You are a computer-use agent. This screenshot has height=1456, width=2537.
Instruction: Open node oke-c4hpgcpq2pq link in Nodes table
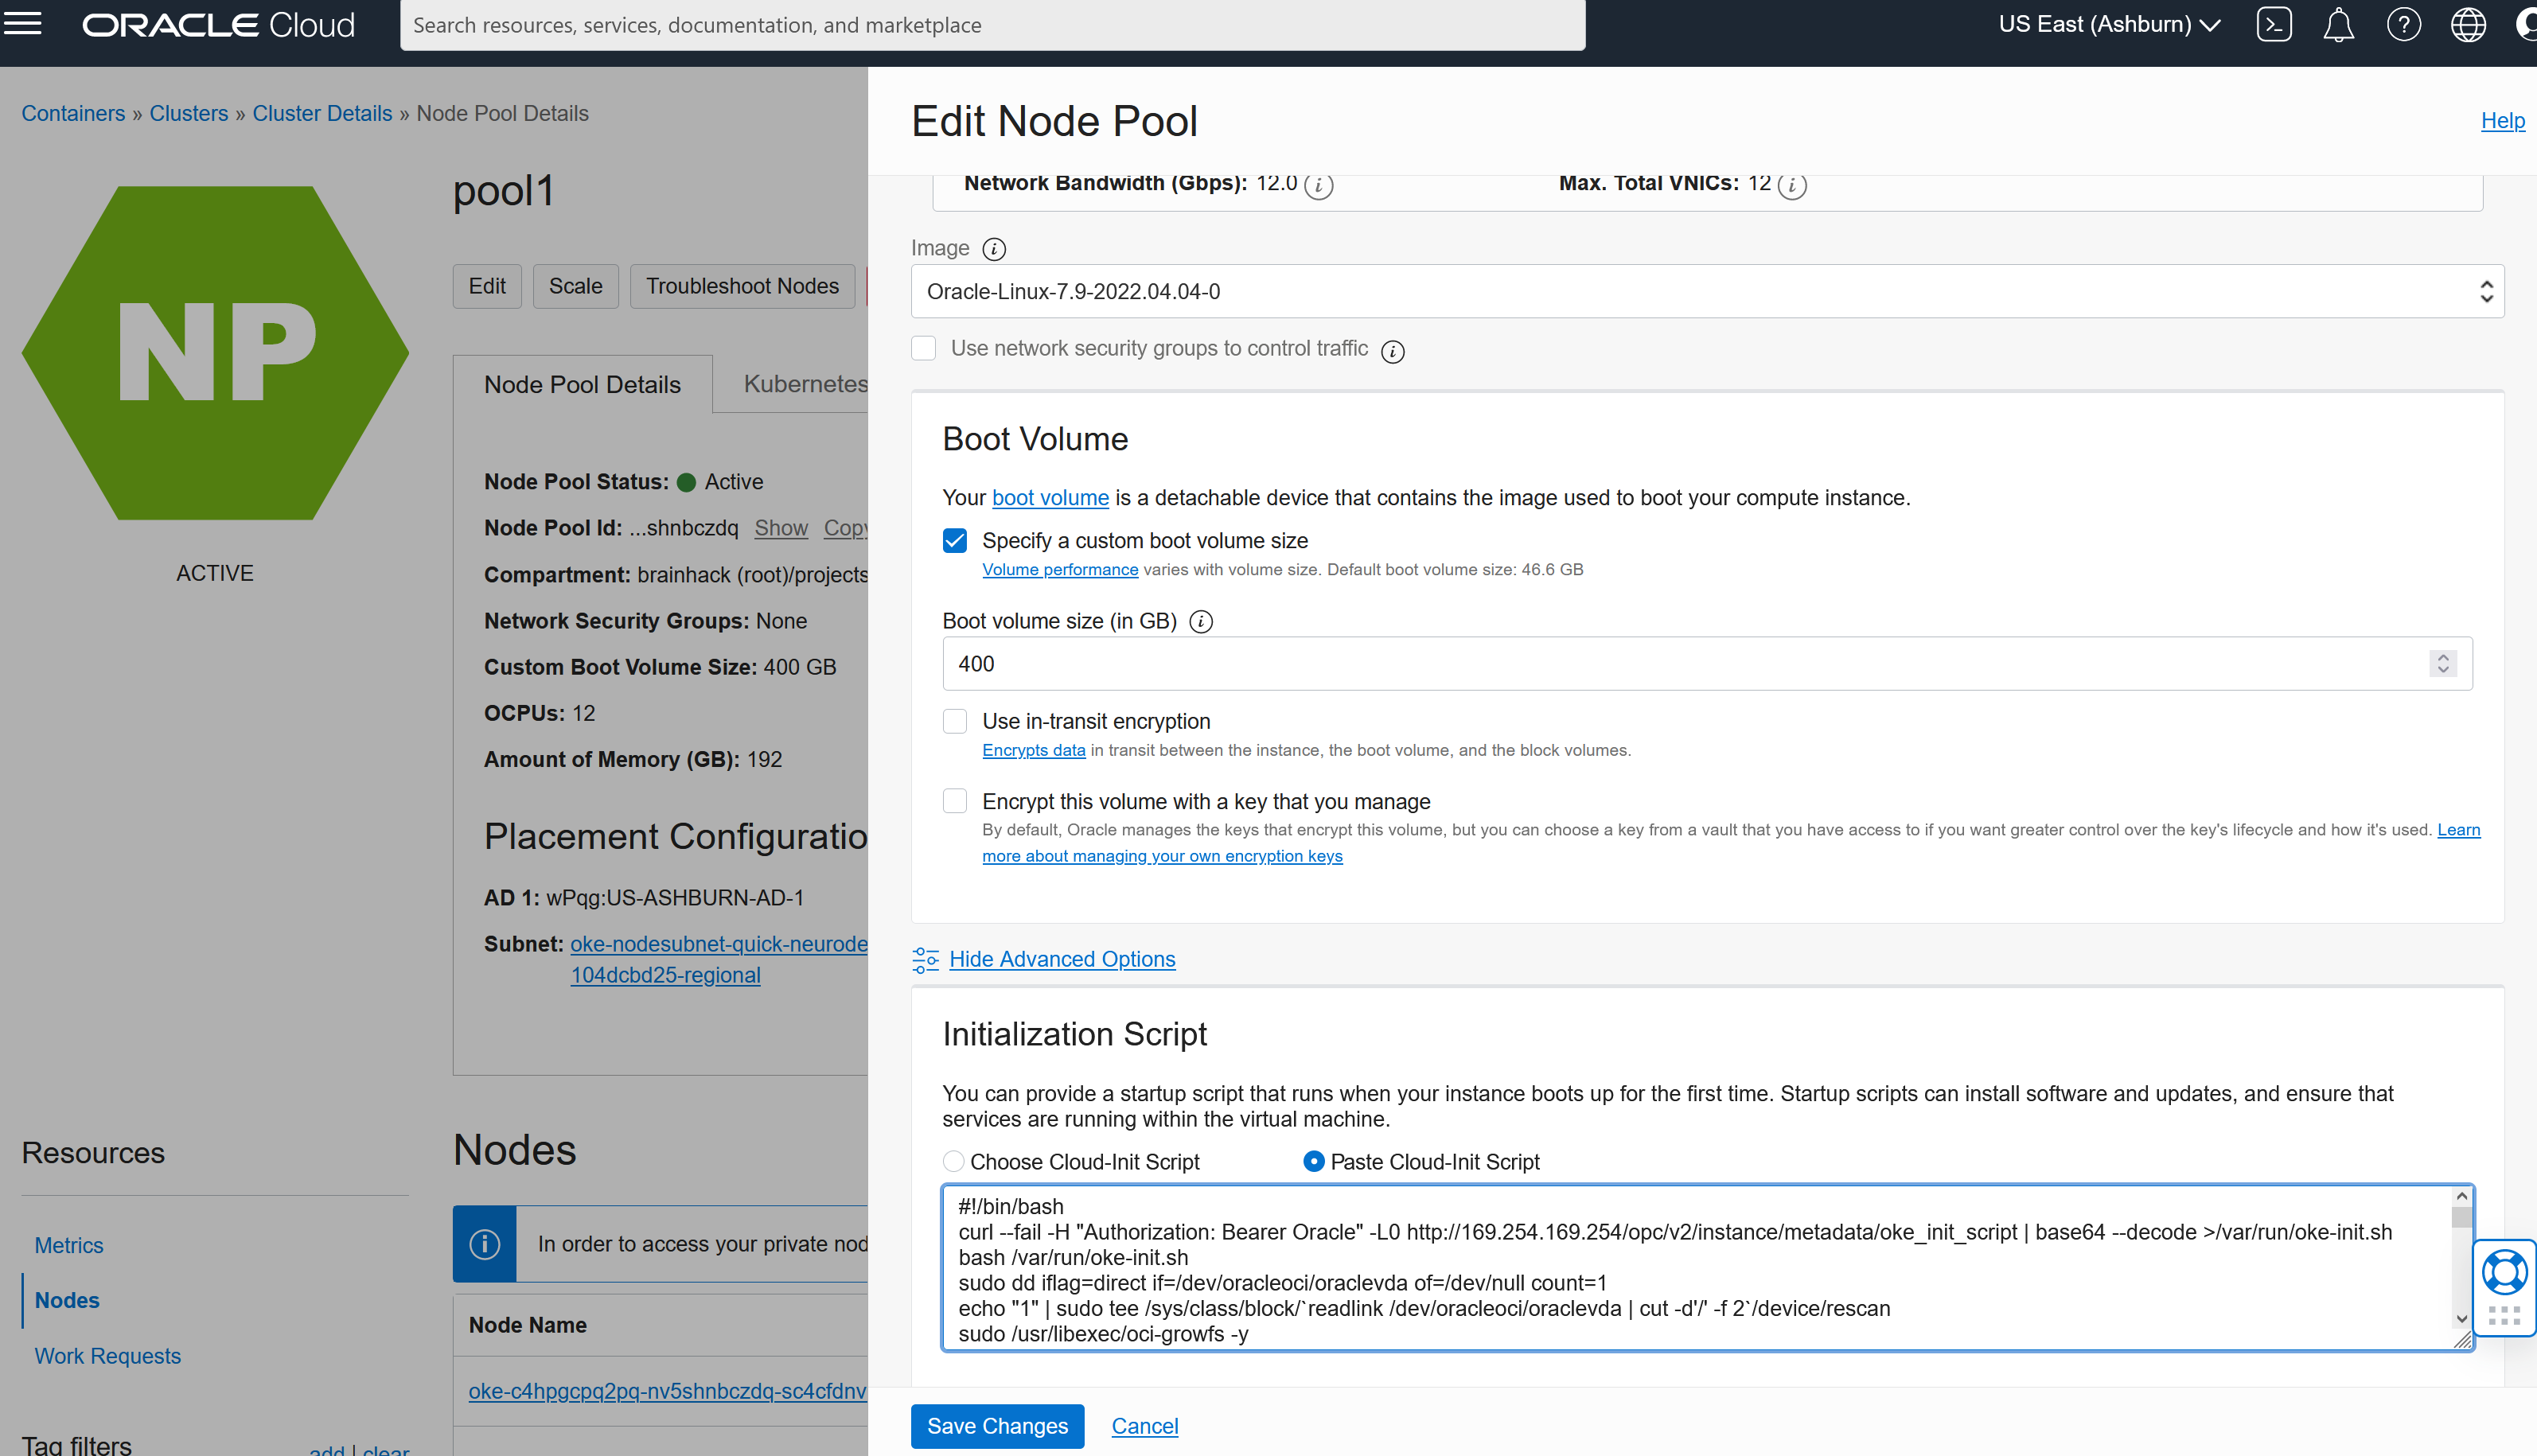pyautogui.click(x=667, y=1391)
